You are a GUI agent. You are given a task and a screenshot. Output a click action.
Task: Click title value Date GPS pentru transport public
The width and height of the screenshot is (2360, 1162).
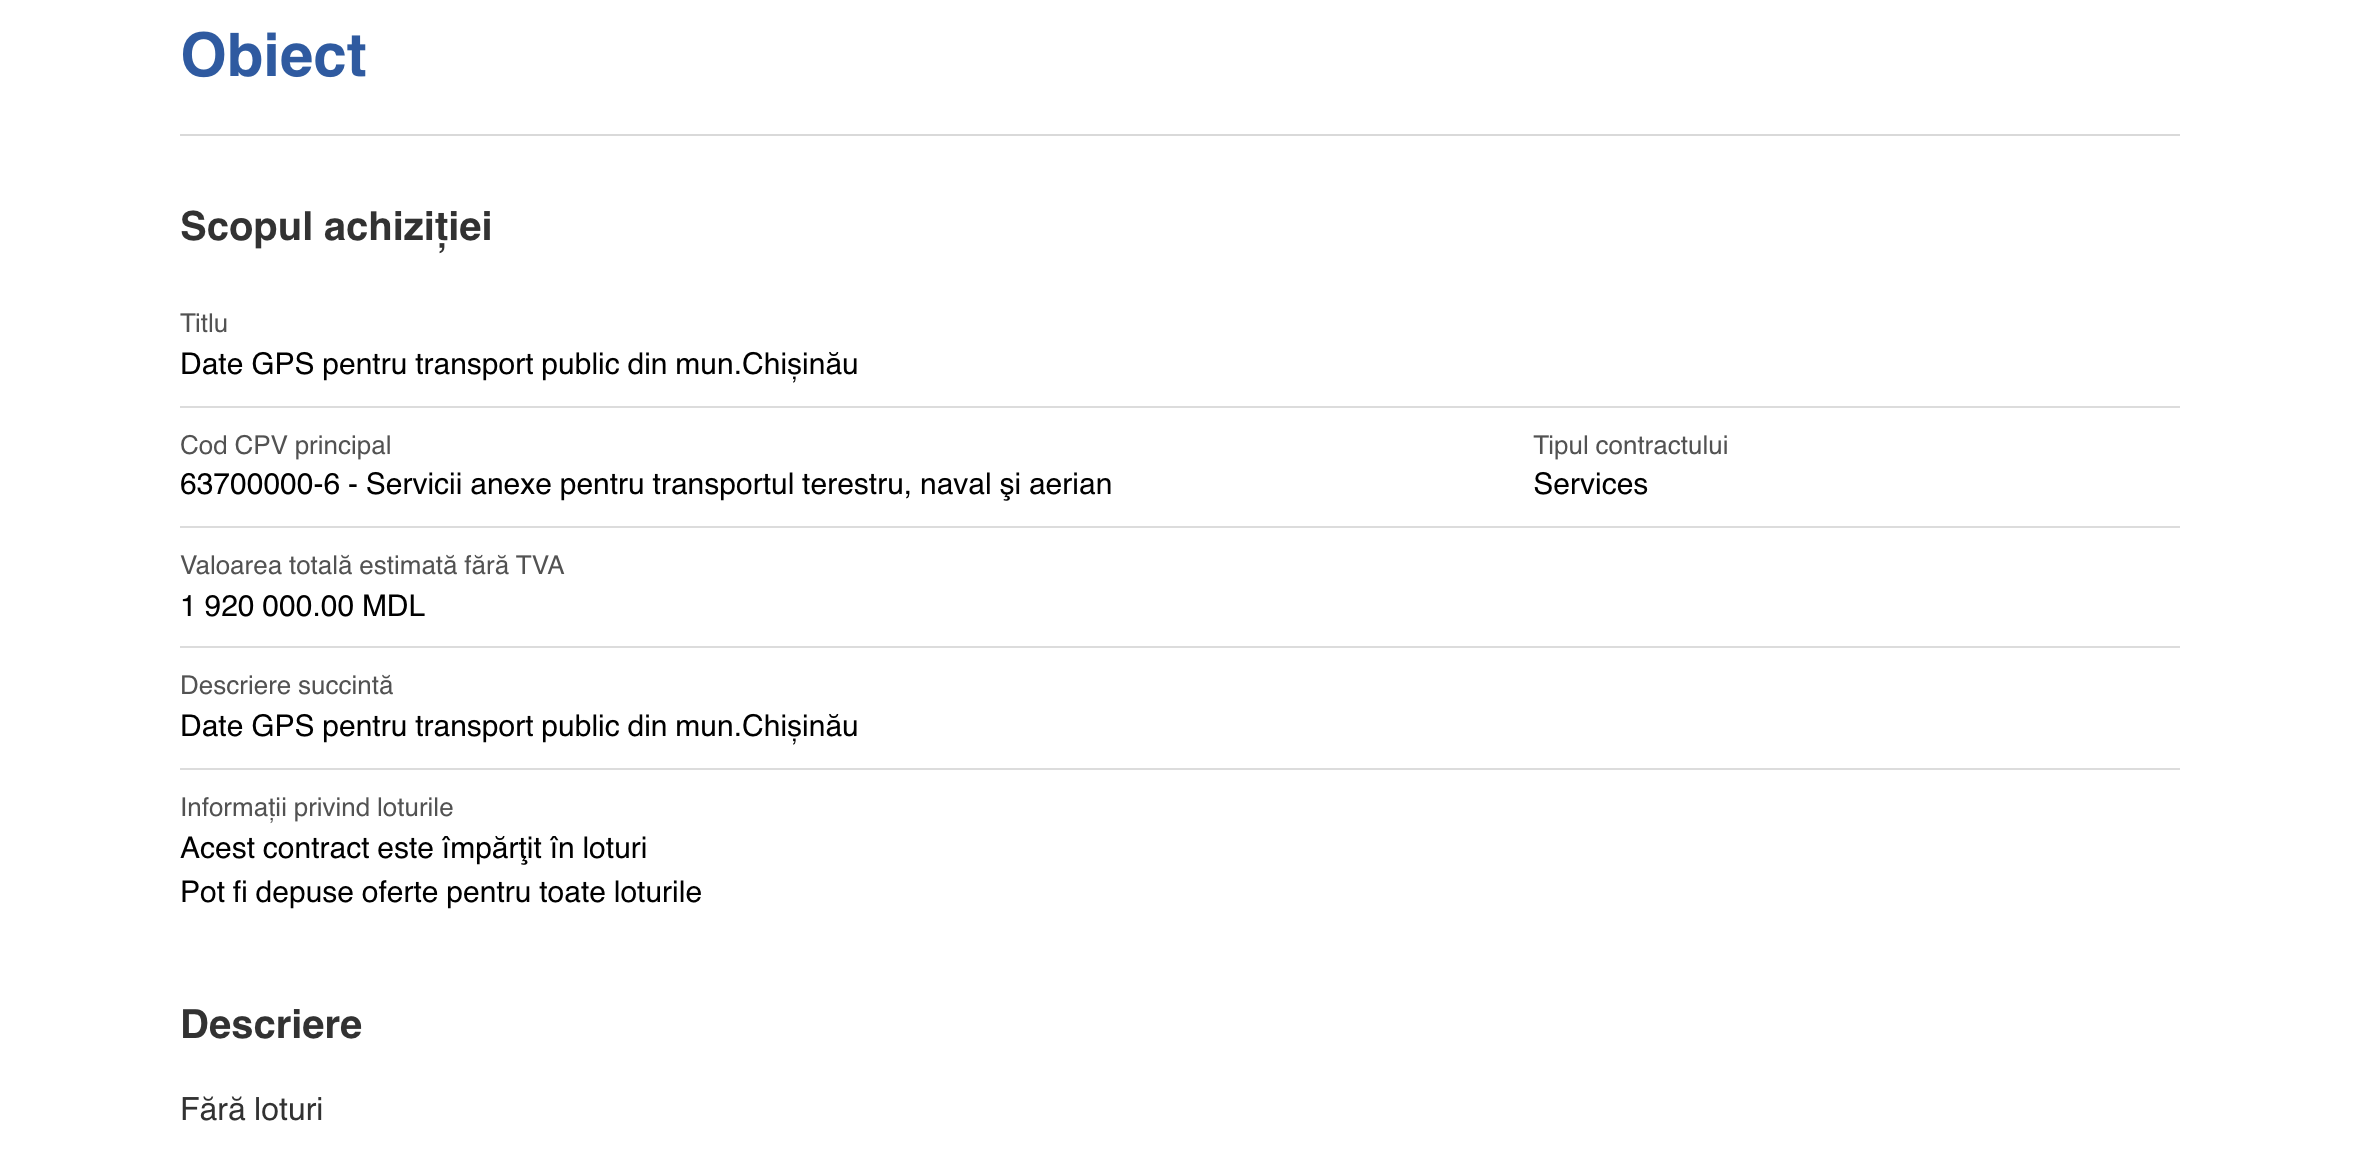pos(519,364)
